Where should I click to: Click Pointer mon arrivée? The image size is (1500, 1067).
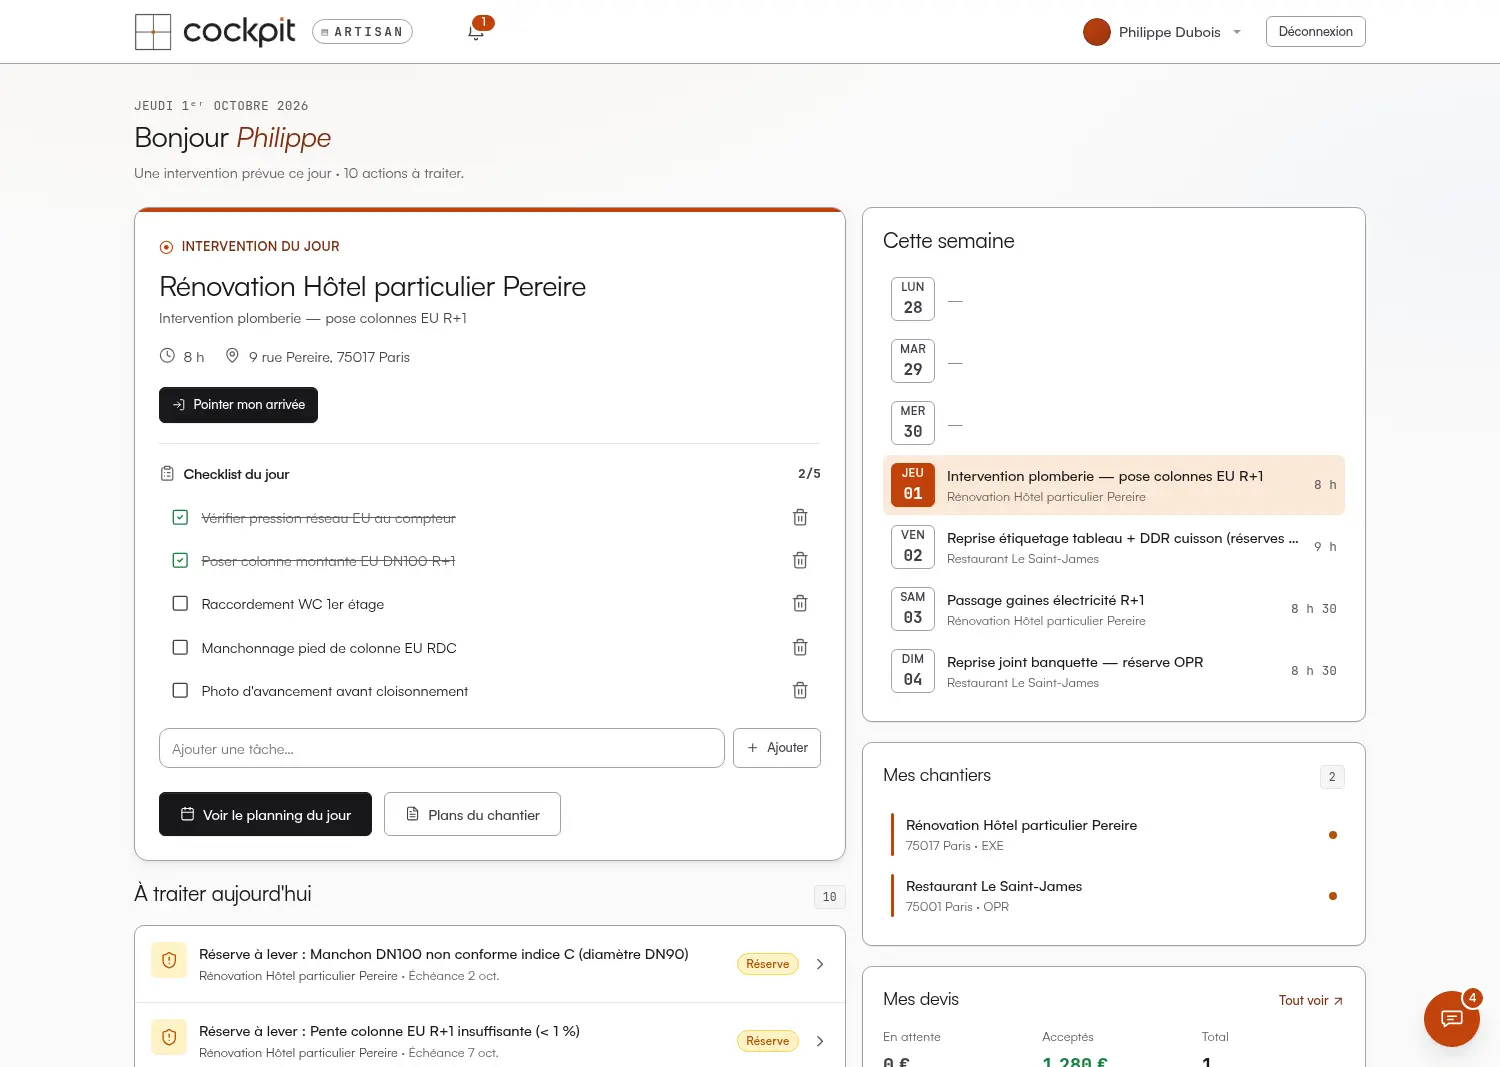tap(238, 405)
